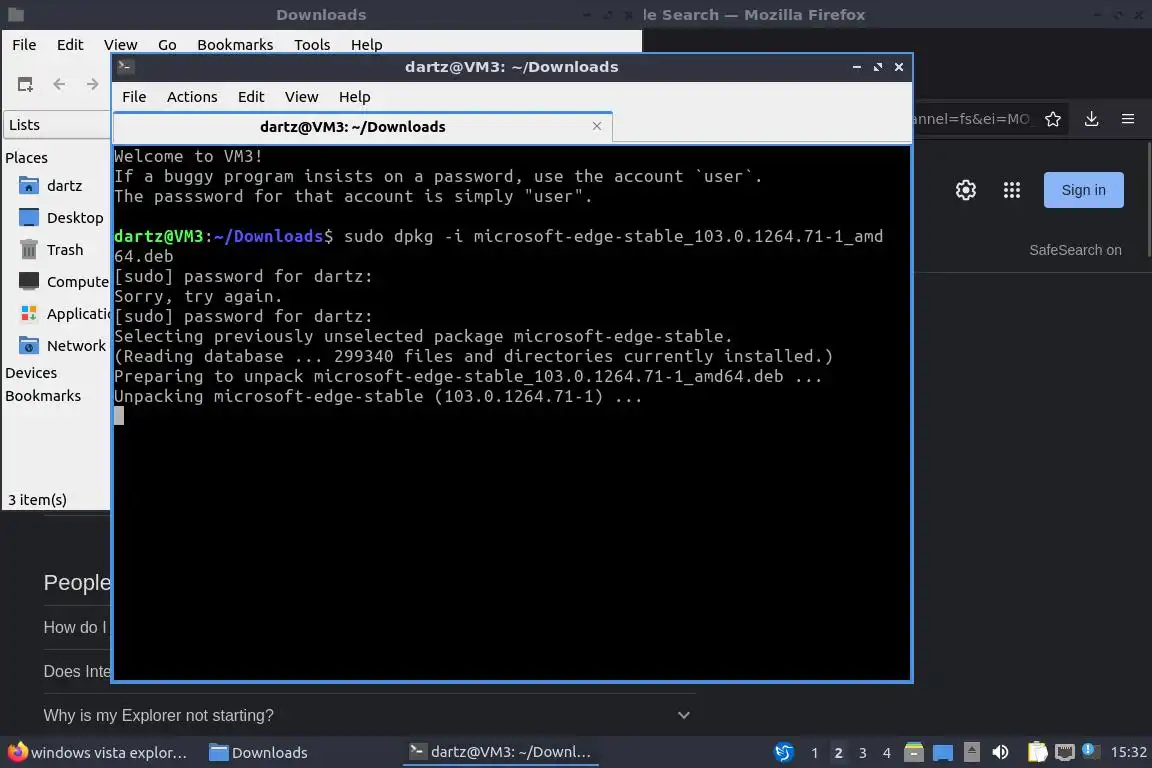Bookmark this page with Firefox star icon
Viewport: 1152px width, 768px height.
click(1053, 119)
